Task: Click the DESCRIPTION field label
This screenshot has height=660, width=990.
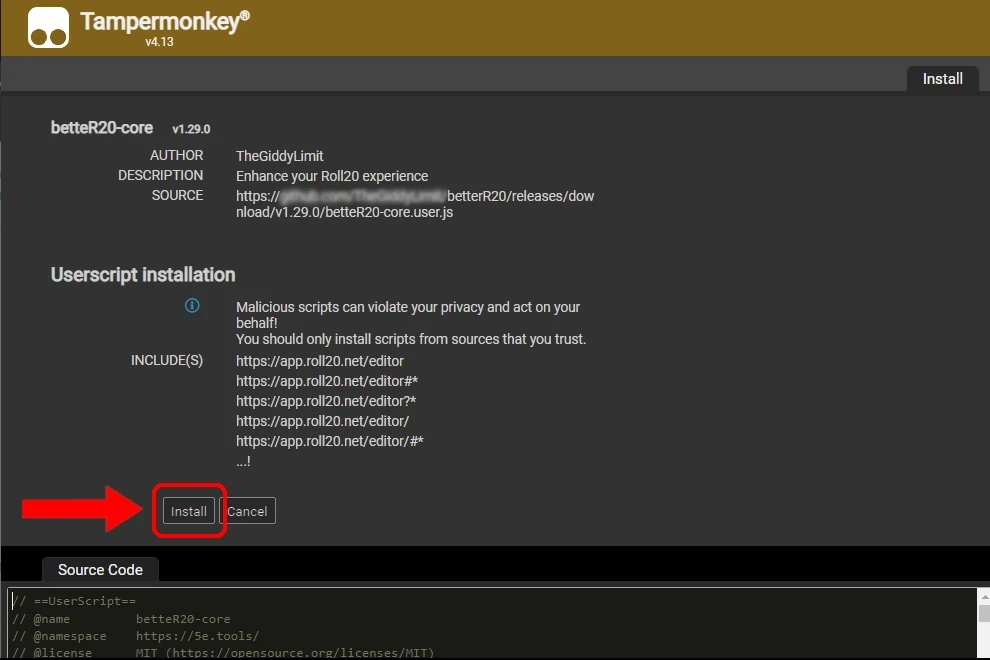Action: point(160,176)
